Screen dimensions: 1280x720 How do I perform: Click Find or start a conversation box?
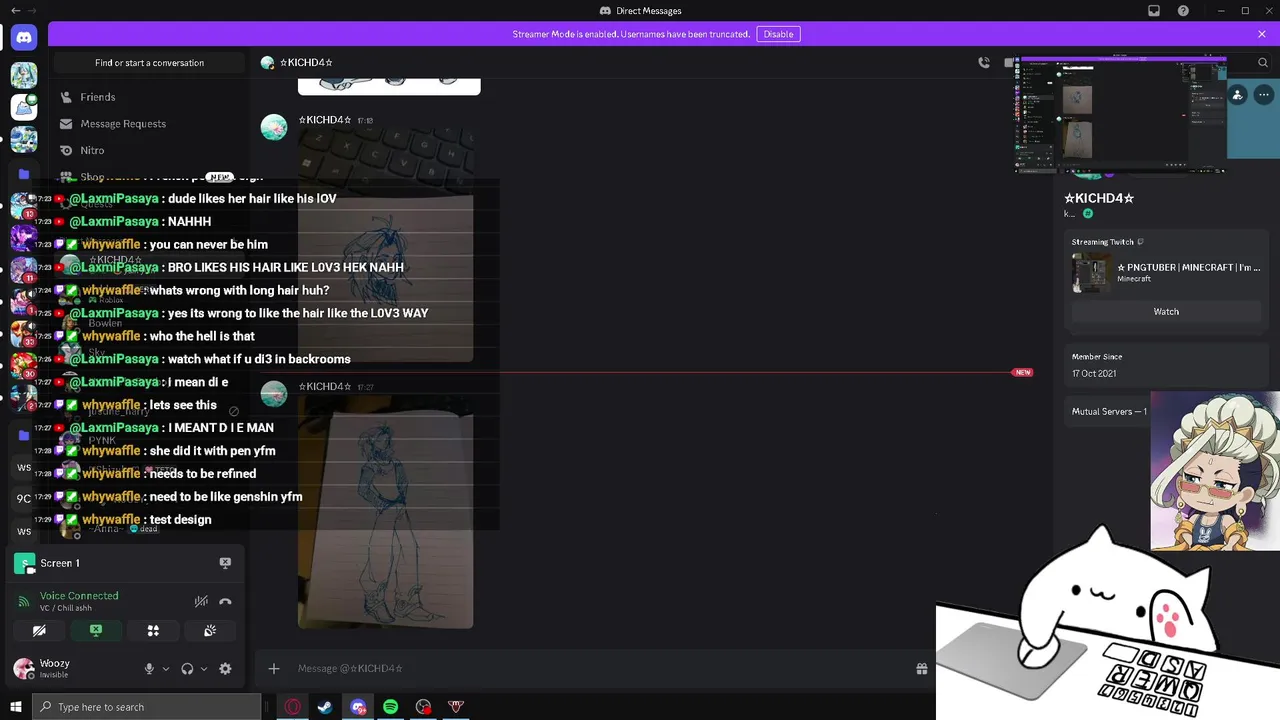[x=149, y=63]
